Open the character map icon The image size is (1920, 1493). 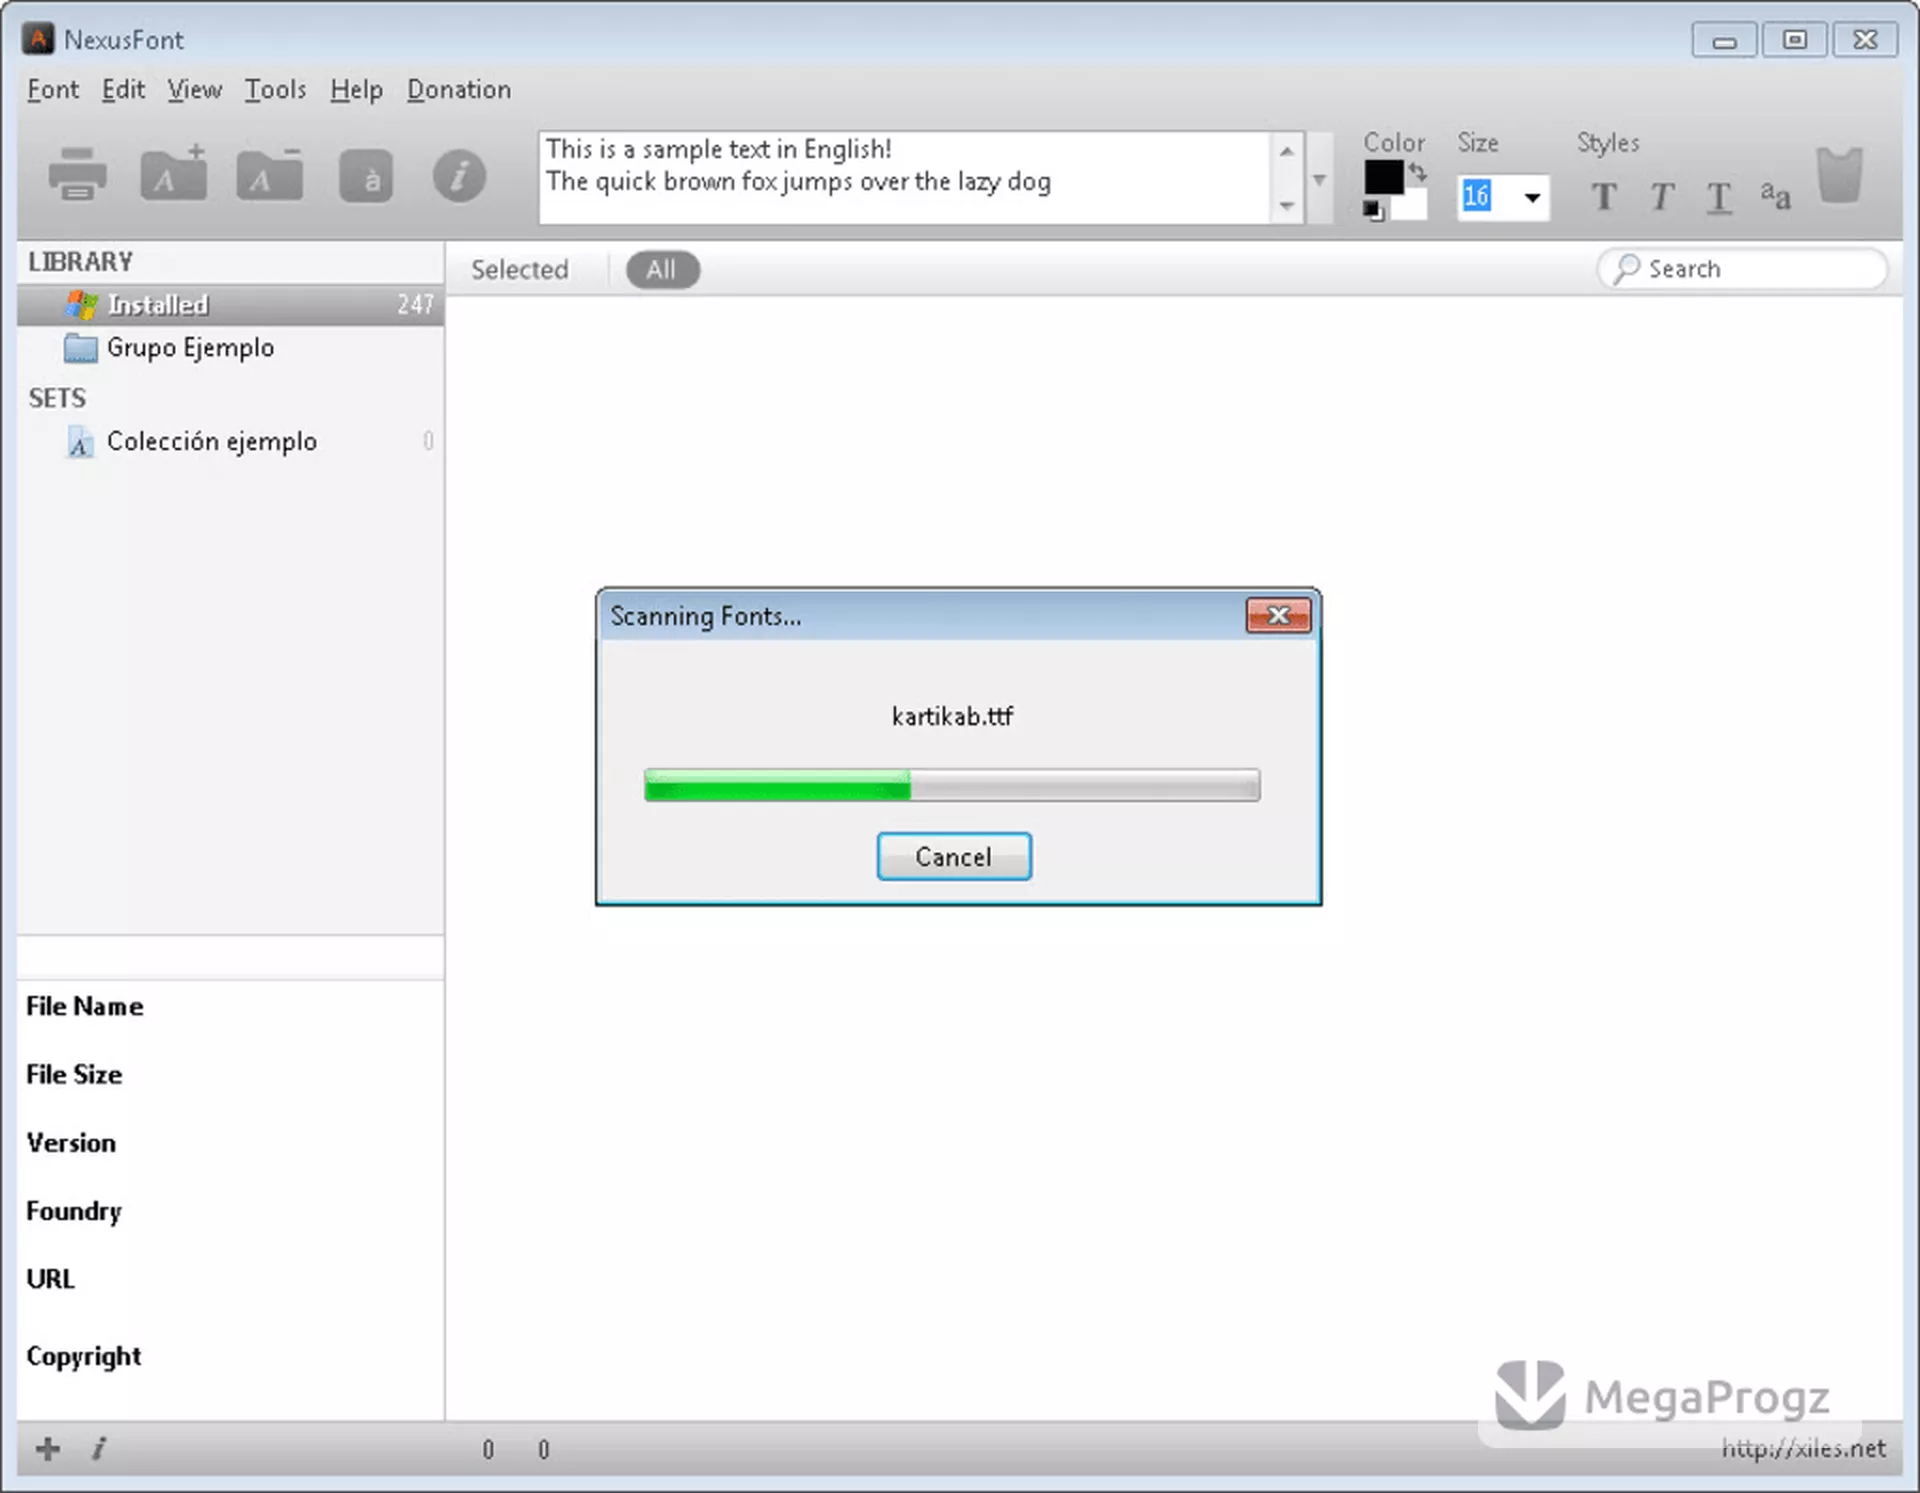coord(366,177)
